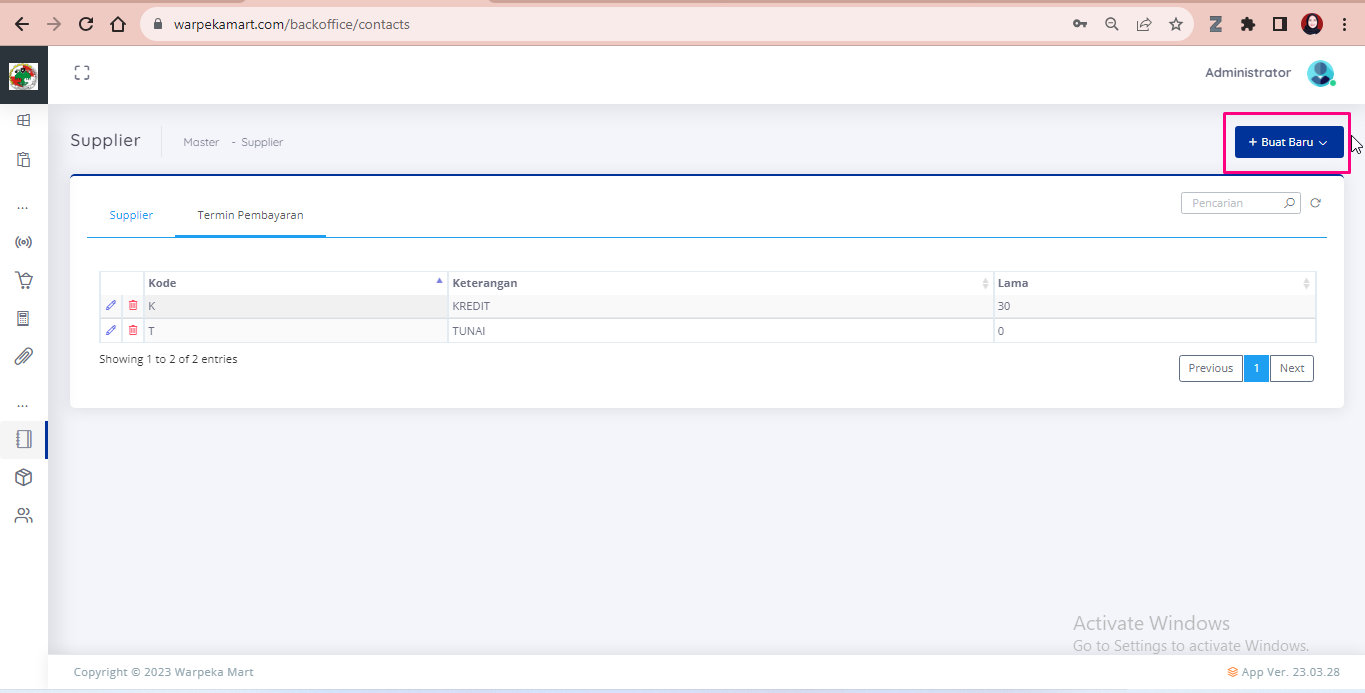Screen dimensions: 1365x693
Task: Open the saved password key icon
Action: pos(1080,24)
